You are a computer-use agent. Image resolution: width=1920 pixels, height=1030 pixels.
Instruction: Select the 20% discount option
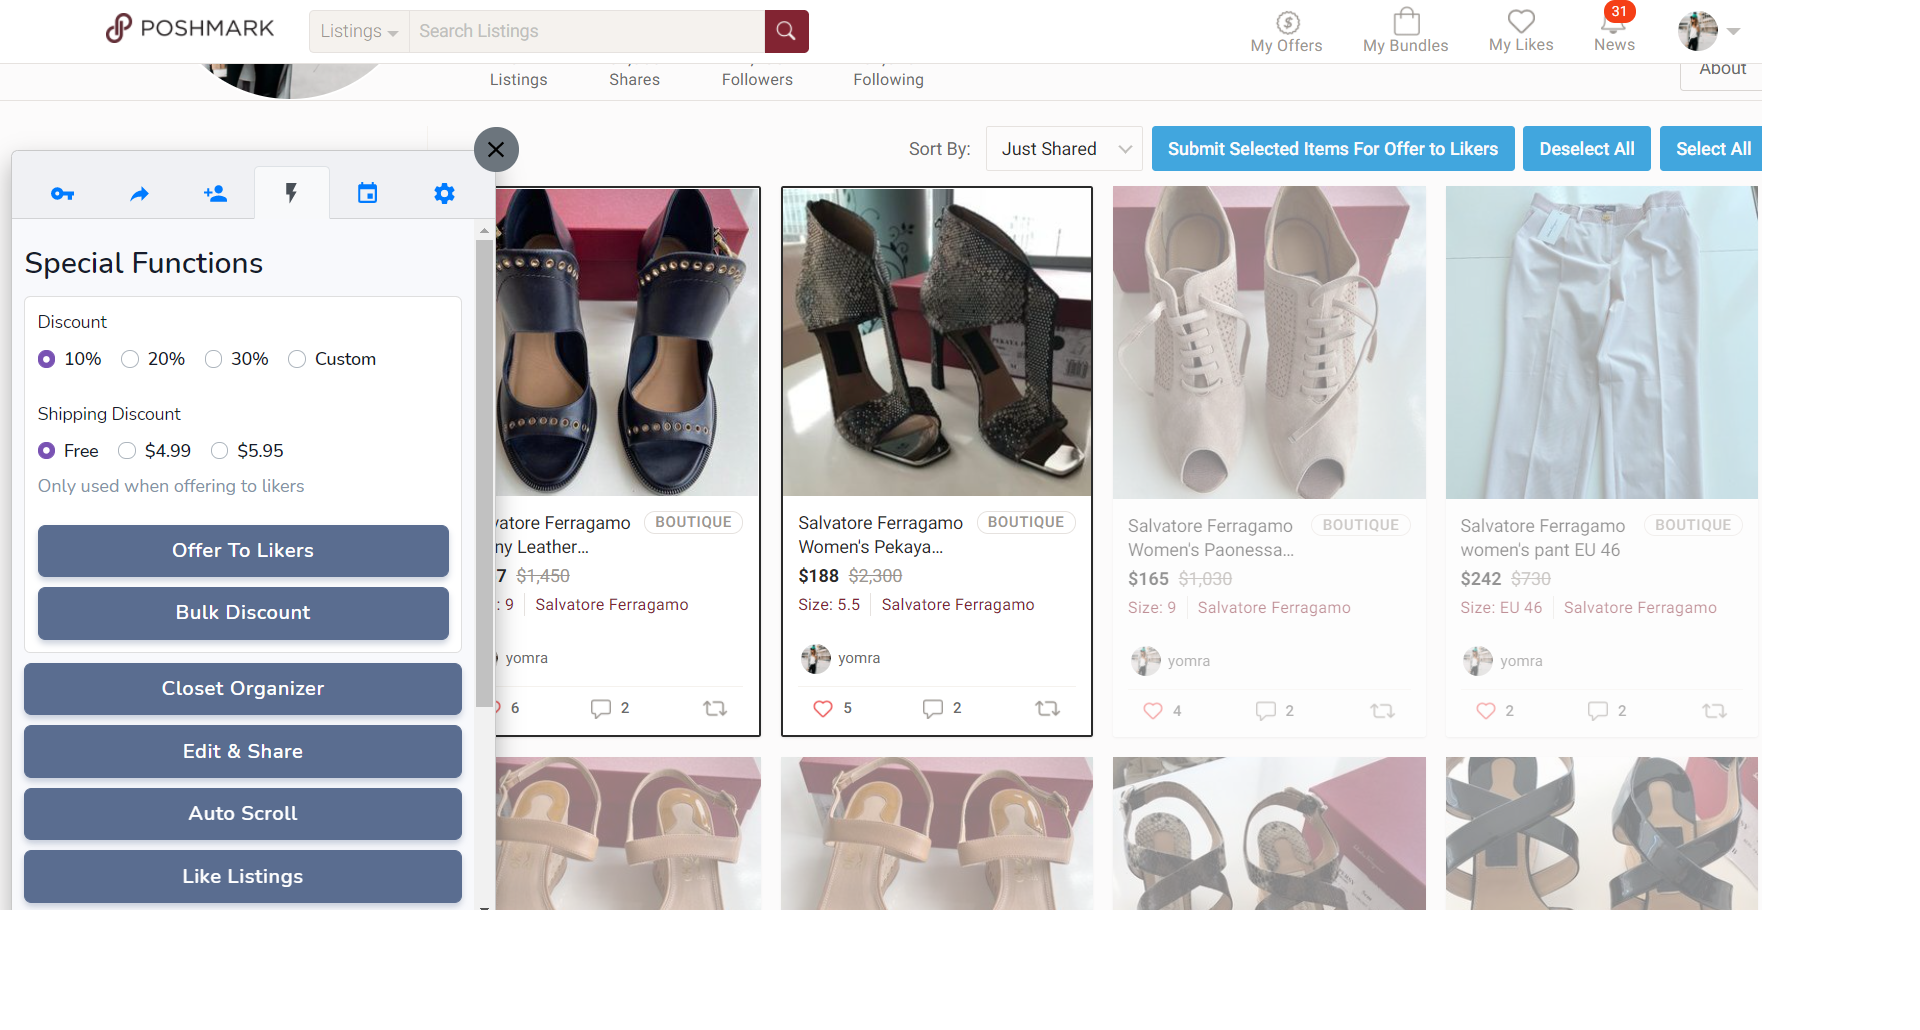click(130, 359)
